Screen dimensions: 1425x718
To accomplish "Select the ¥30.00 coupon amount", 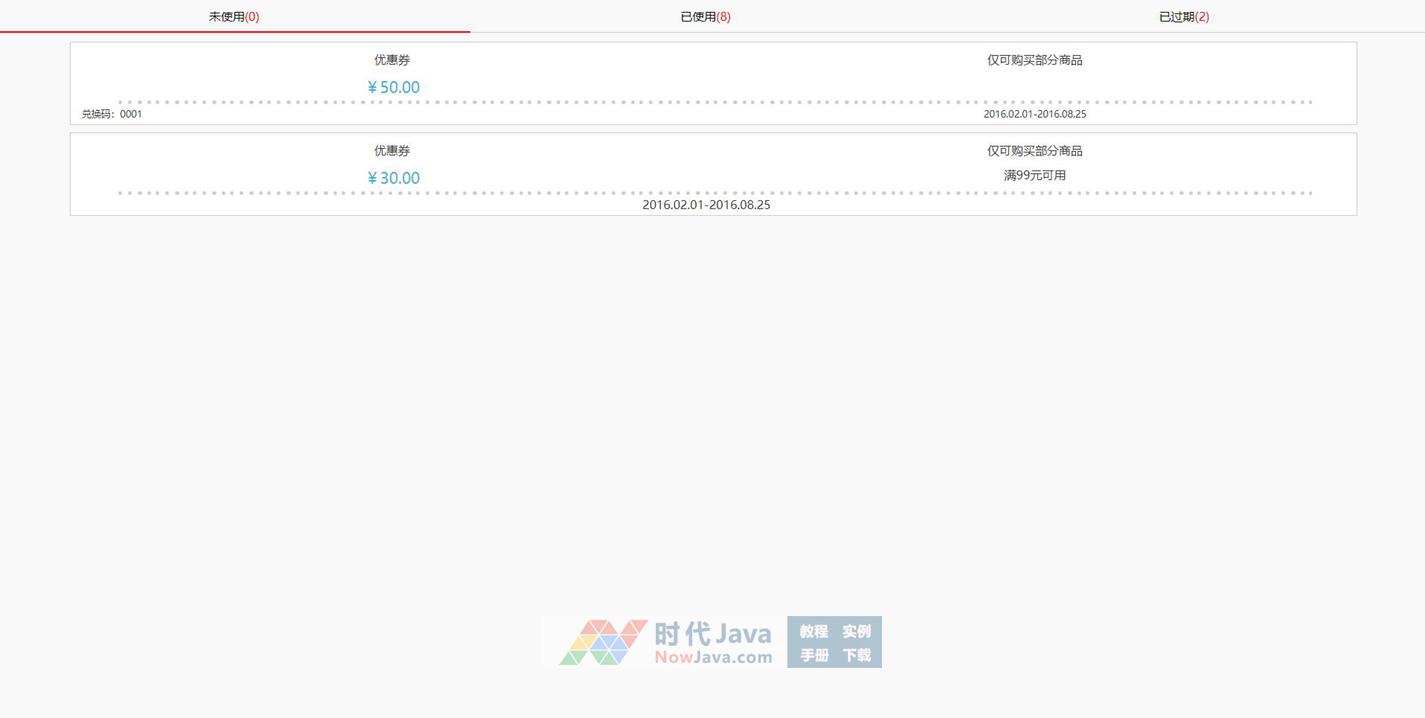I will point(393,178).
